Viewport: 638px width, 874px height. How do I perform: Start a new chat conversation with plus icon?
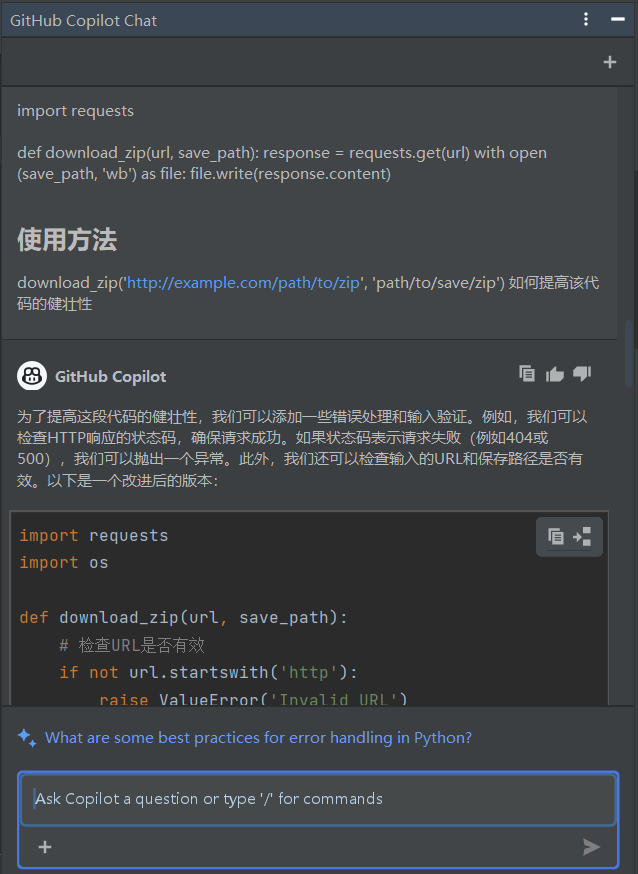pyautogui.click(x=610, y=62)
